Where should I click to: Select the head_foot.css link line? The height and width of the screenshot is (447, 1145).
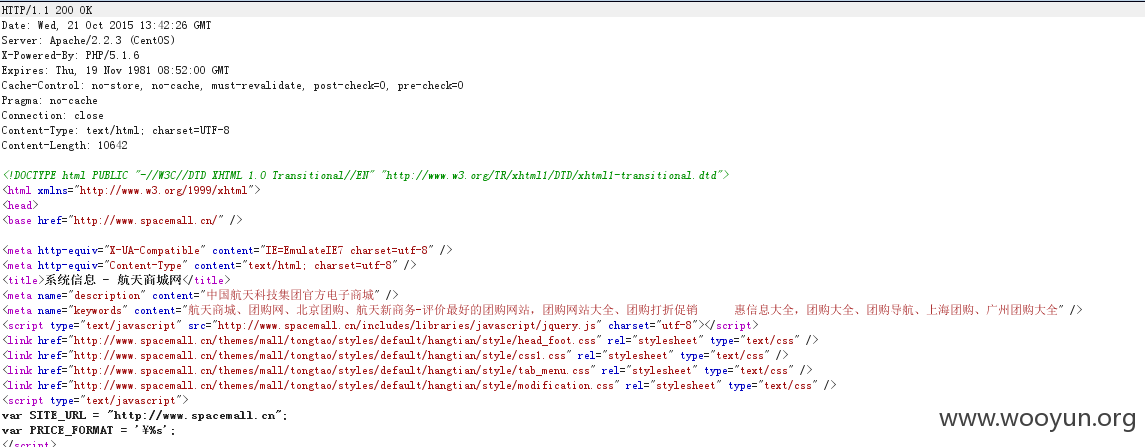point(410,340)
